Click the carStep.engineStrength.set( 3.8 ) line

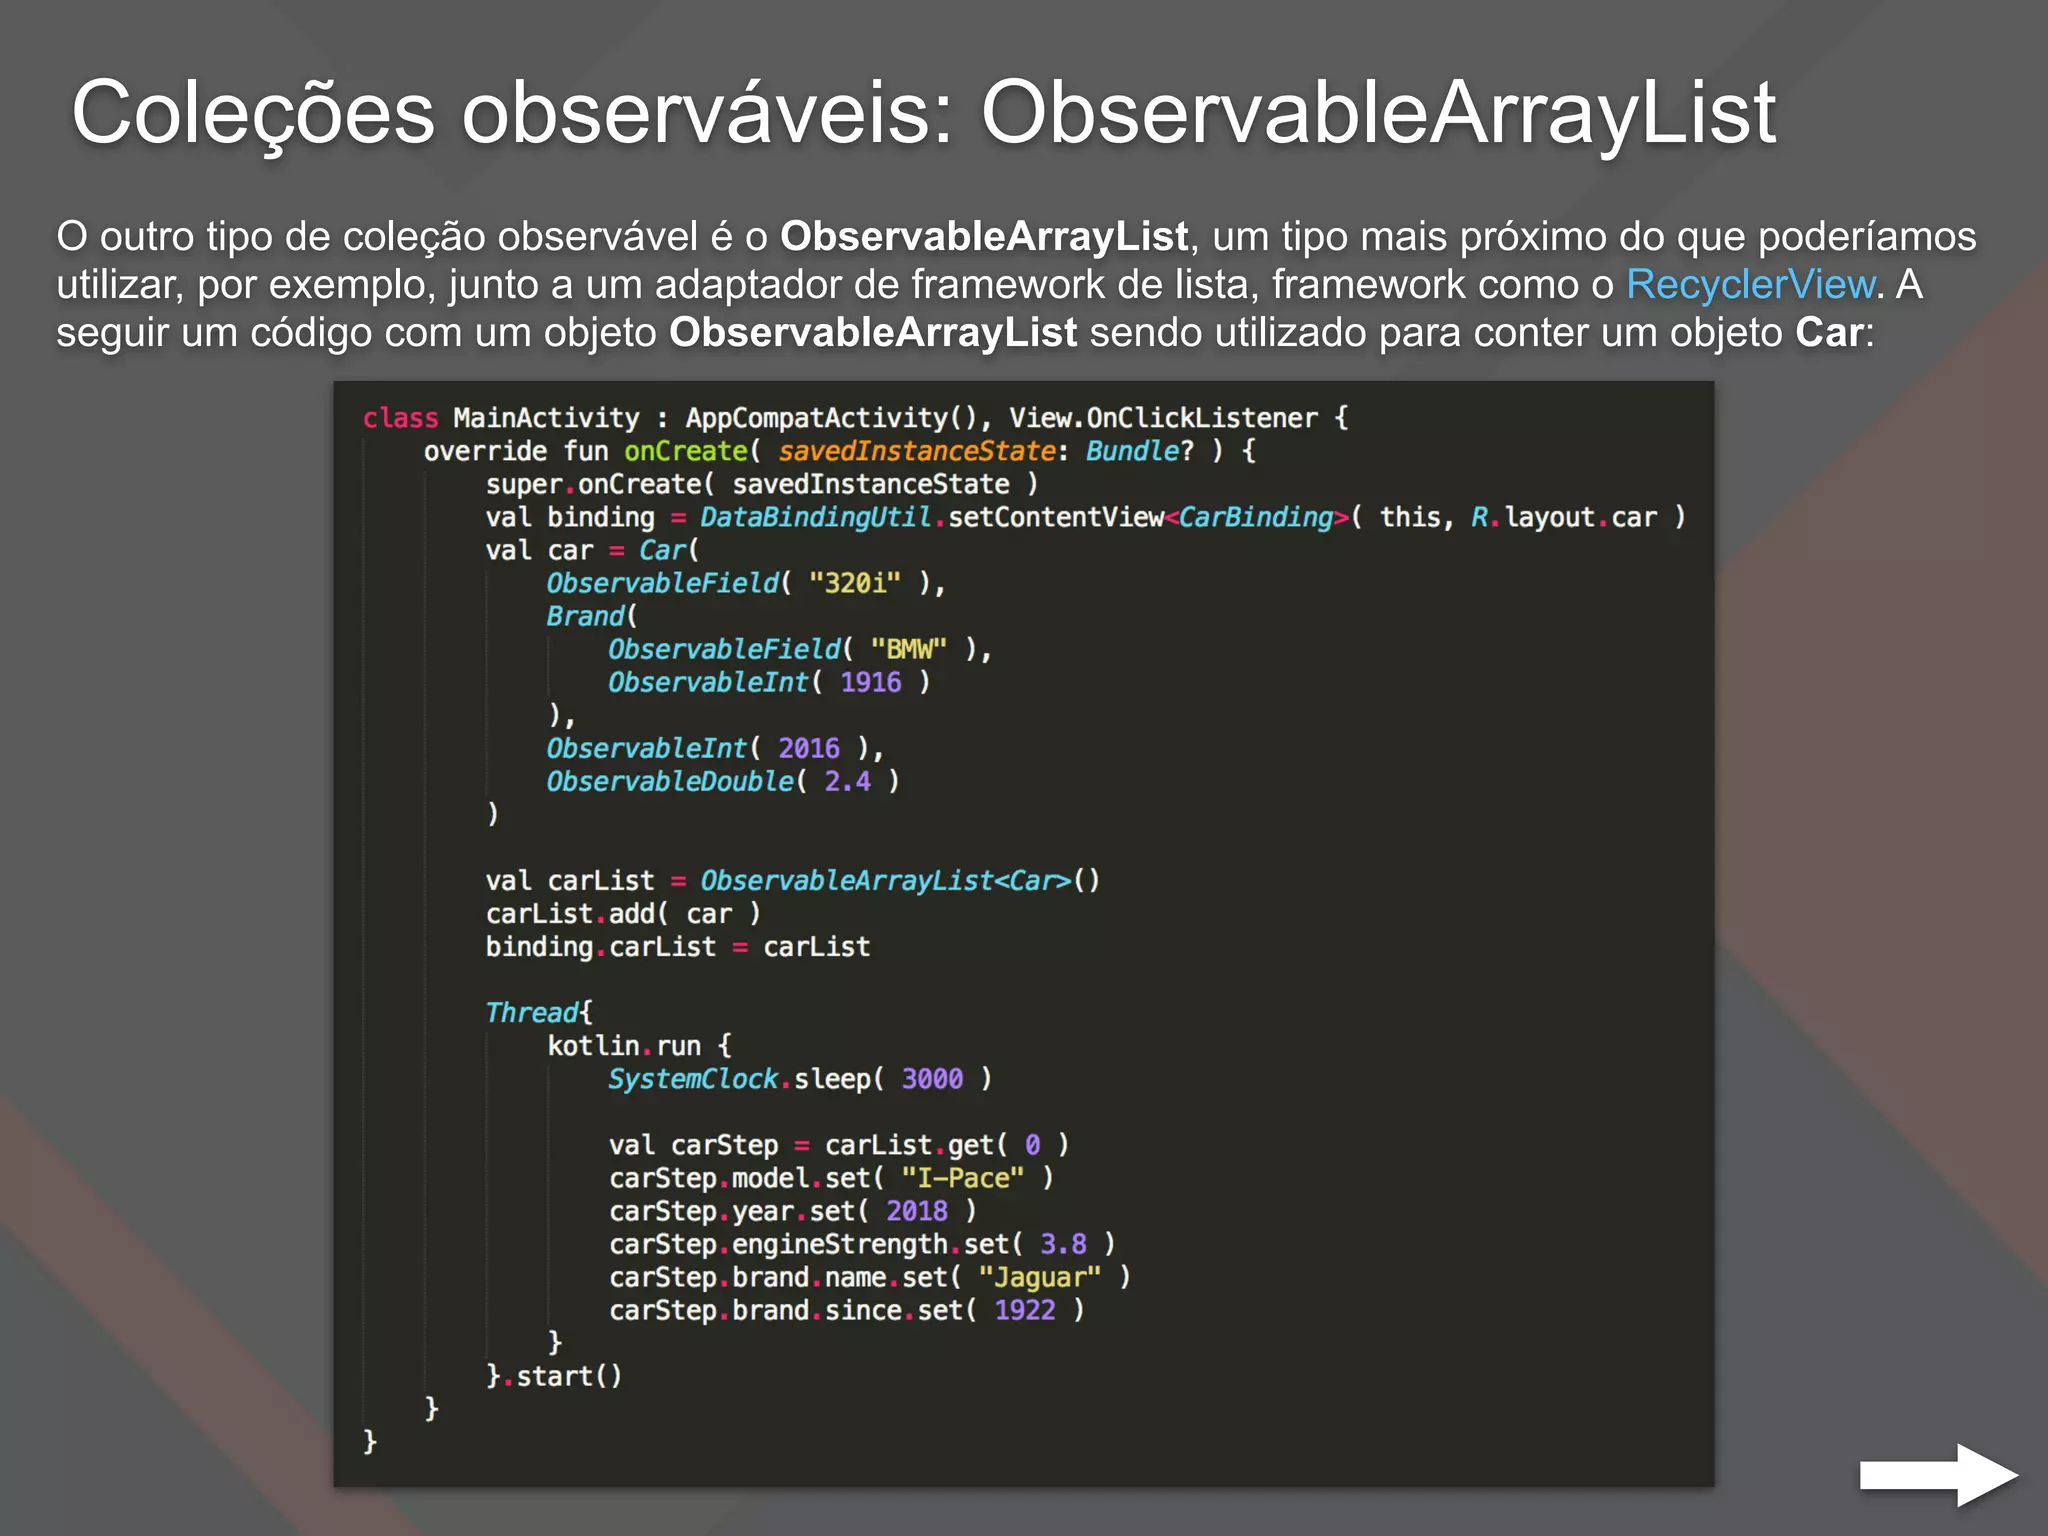tap(862, 1243)
